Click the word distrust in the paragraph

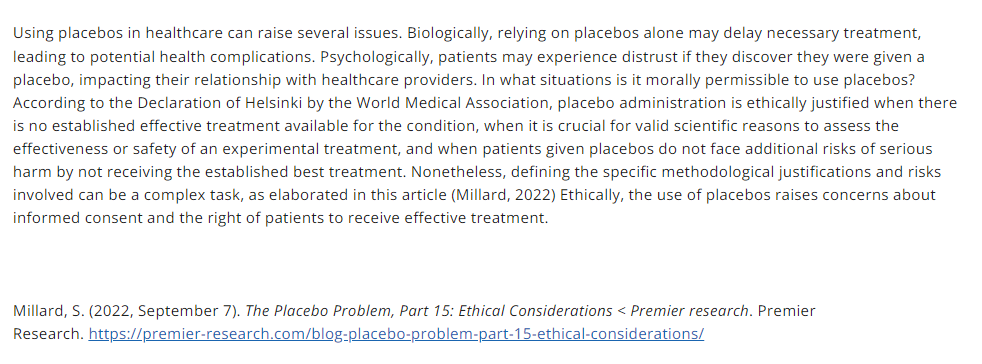point(649,57)
